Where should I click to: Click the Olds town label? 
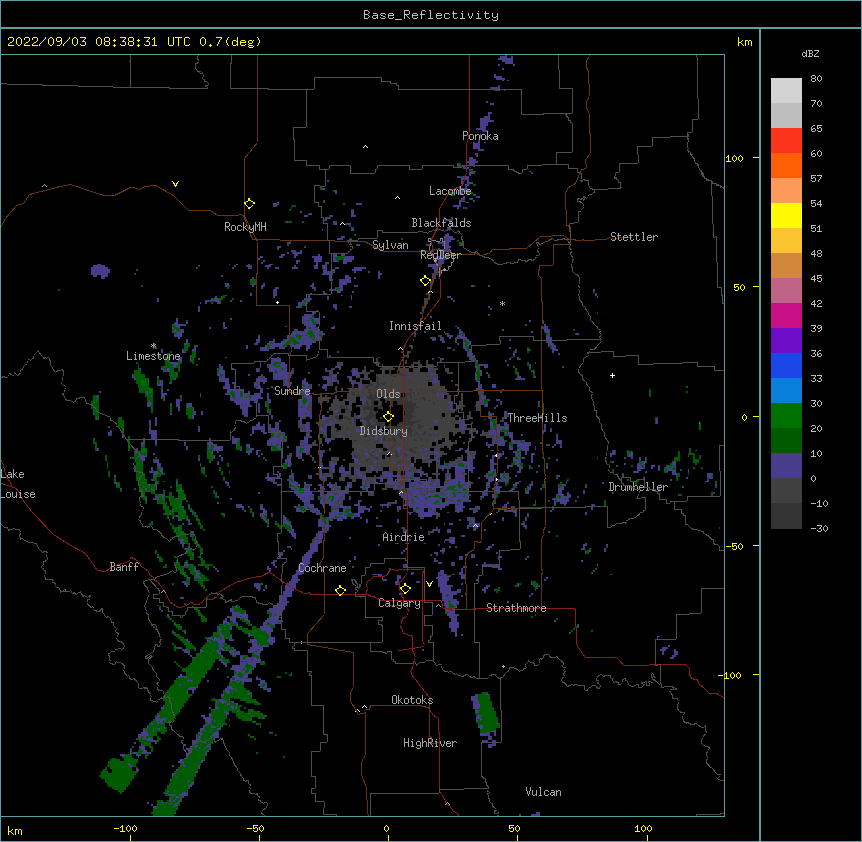point(388,394)
